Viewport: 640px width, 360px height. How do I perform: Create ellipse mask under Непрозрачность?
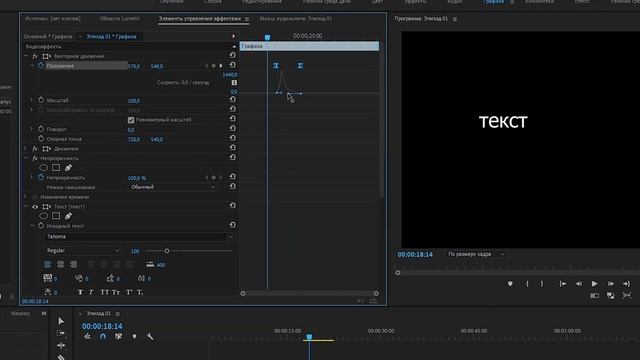(x=44, y=168)
